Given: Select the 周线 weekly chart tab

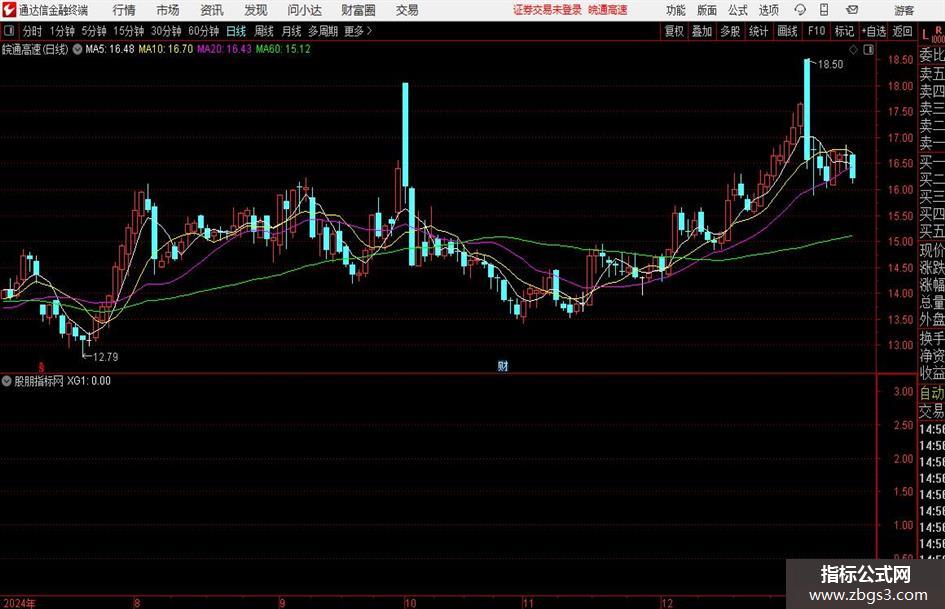Looking at the screenshot, I should pyautogui.click(x=264, y=31).
